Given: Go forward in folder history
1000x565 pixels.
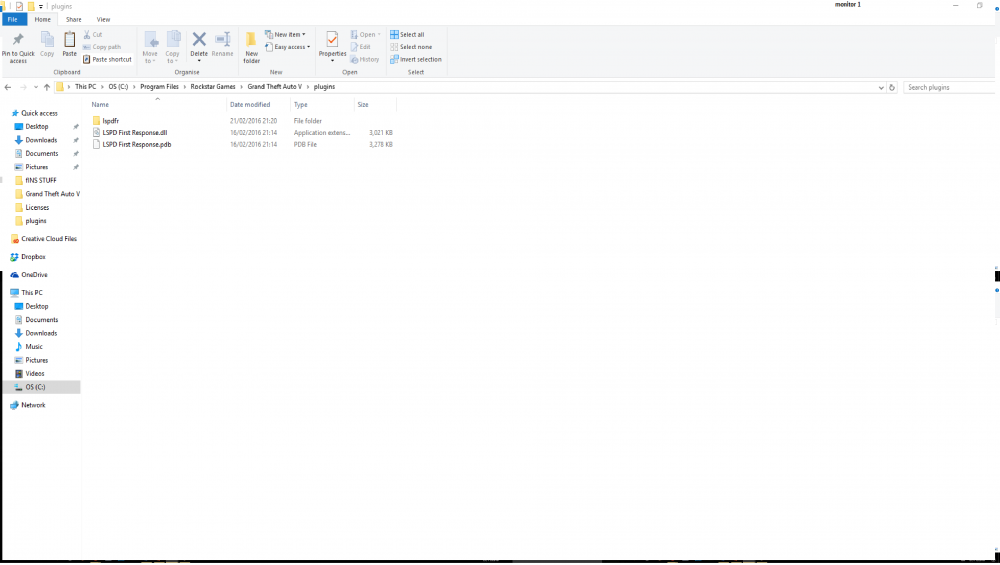Looking at the screenshot, I should tap(23, 87).
